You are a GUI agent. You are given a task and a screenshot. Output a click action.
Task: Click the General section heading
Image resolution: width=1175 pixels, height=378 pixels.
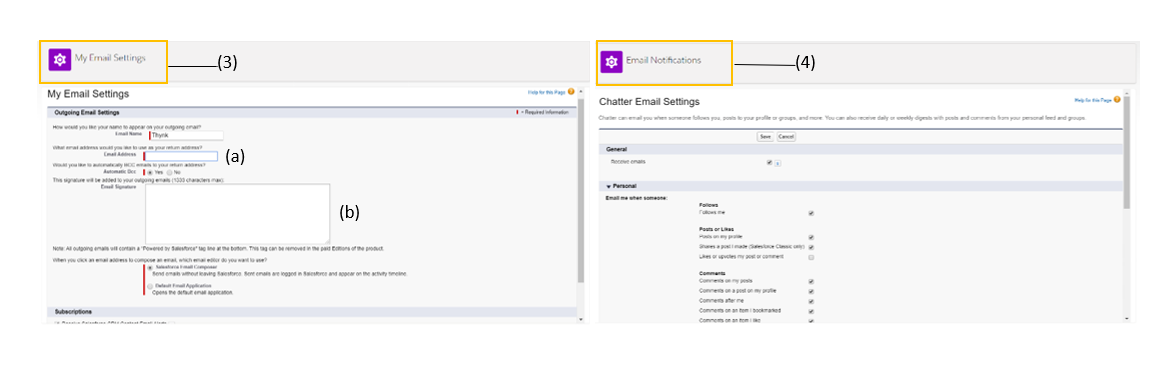617,149
